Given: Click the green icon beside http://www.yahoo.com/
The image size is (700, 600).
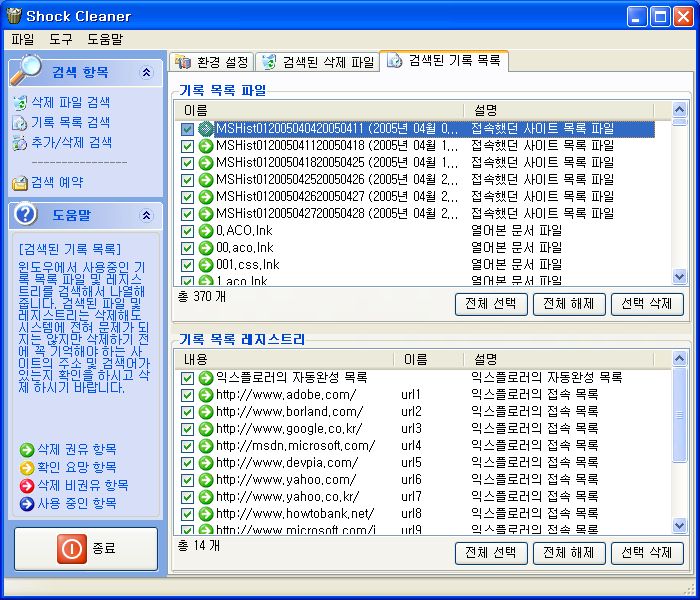Looking at the screenshot, I should pyautogui.click(x=206, y=480).
